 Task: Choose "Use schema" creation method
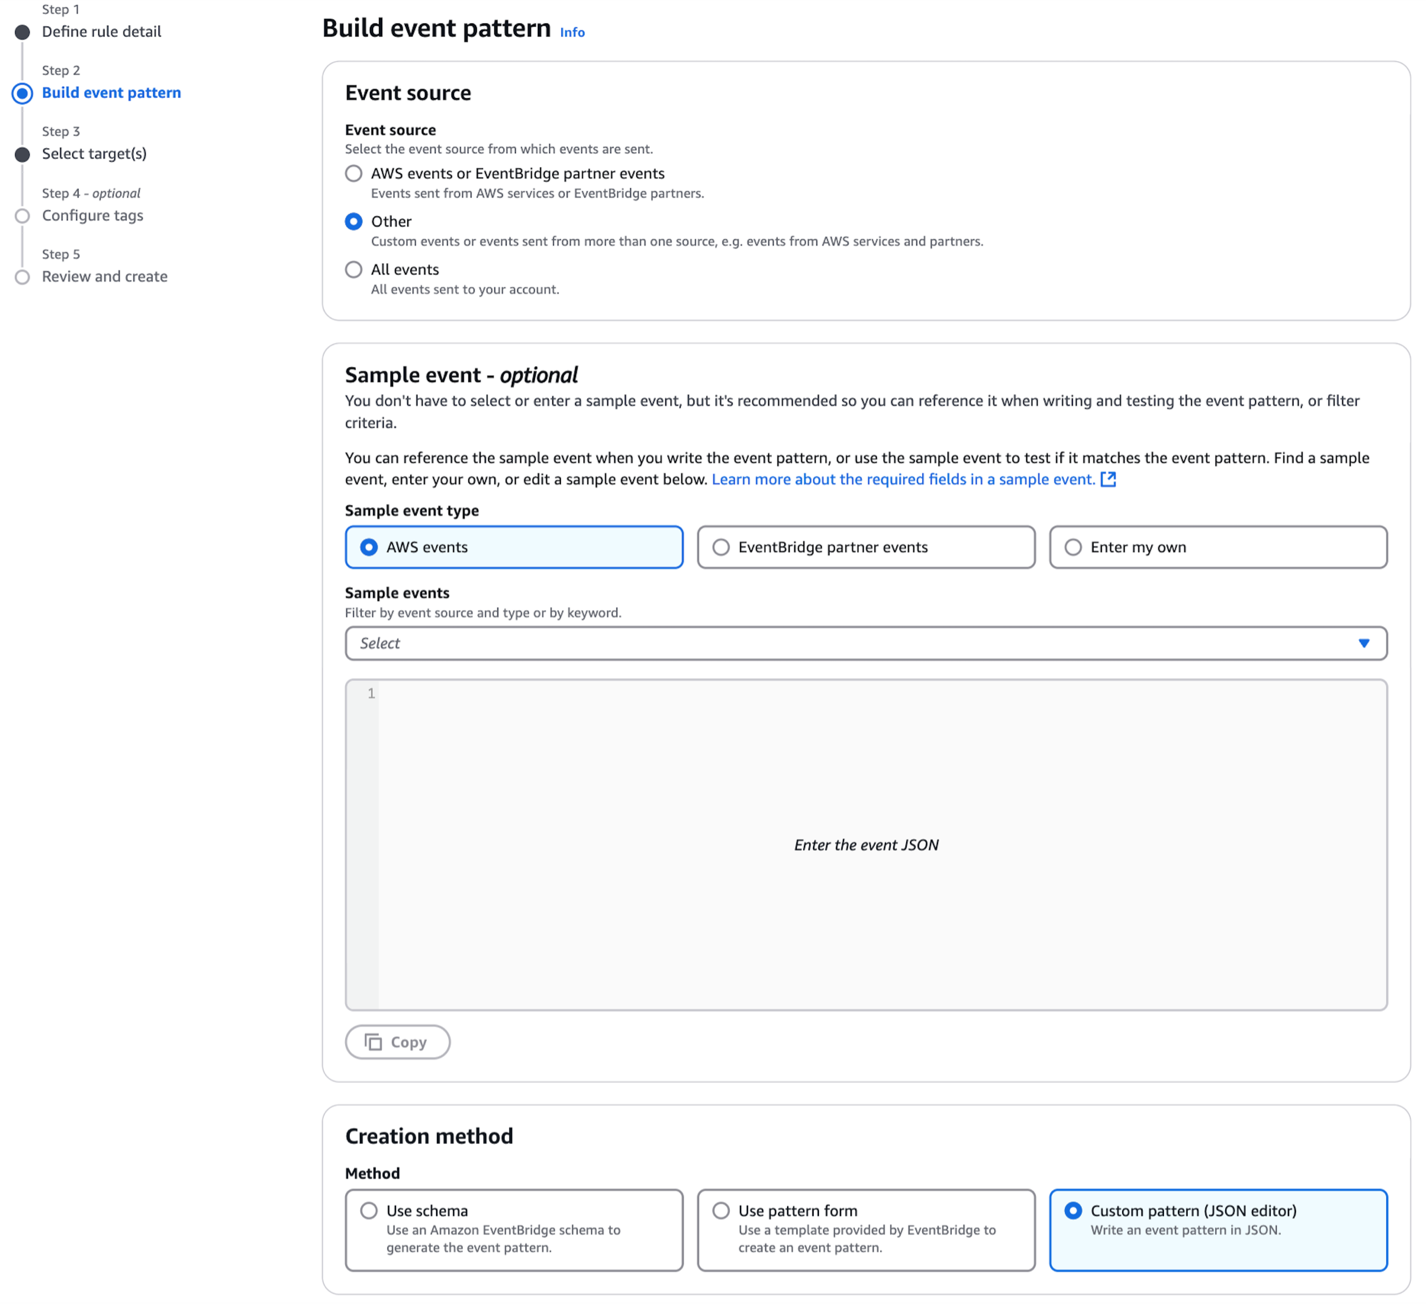pos(370,1210)
